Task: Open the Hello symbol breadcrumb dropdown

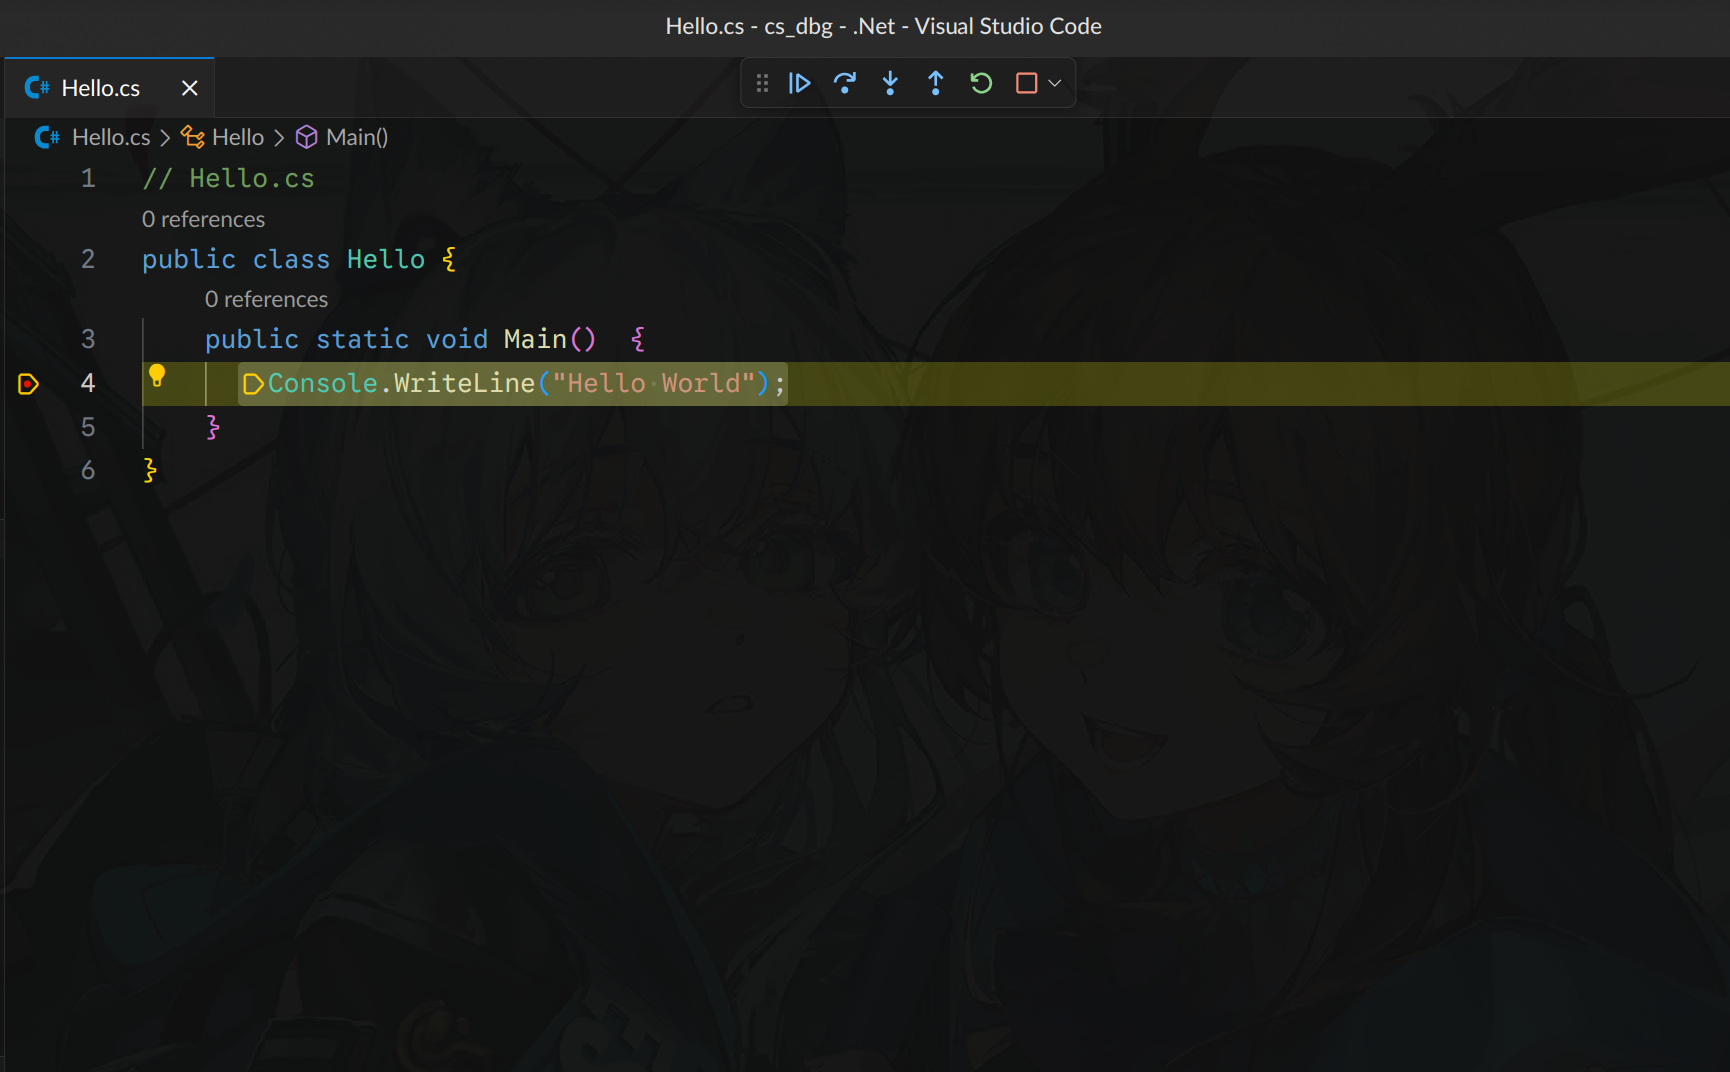Action: (237, 137)
